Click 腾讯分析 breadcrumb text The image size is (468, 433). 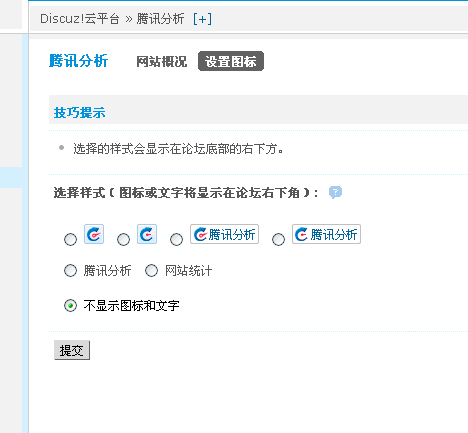click(160, 19)
